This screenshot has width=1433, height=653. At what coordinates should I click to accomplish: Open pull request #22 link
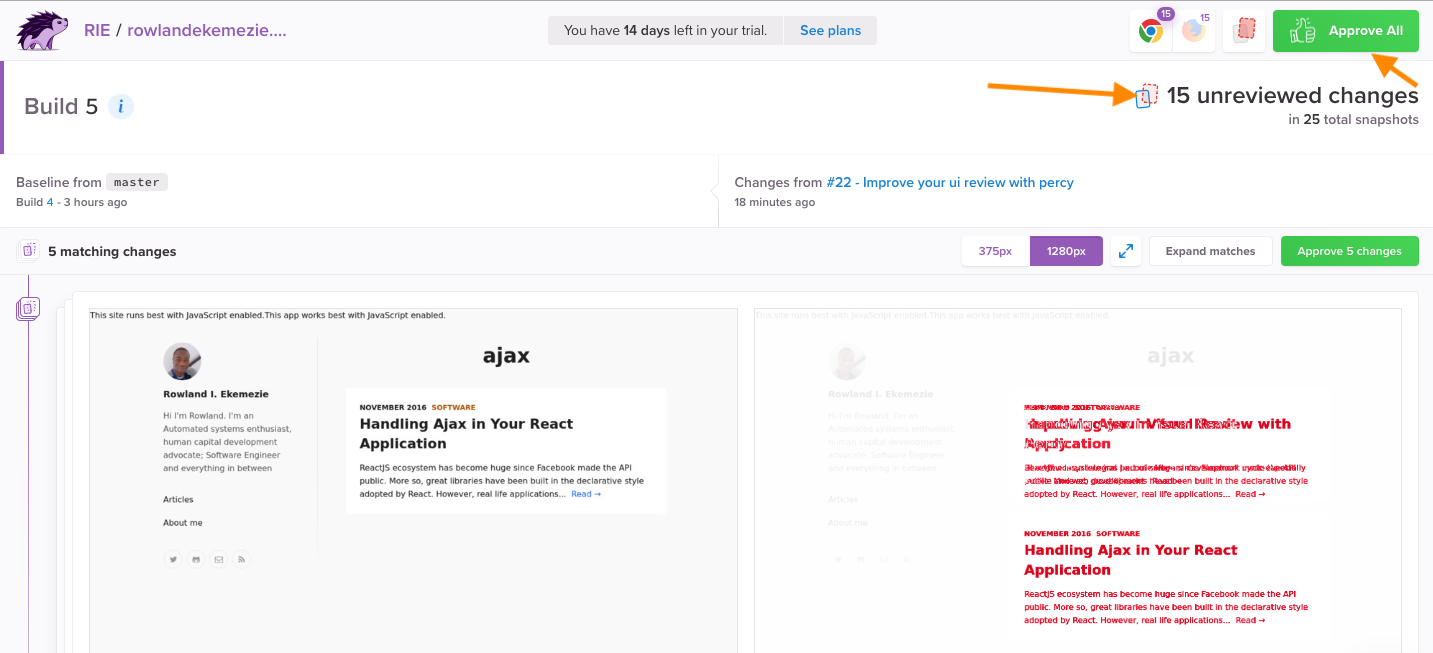coord(950,182)
